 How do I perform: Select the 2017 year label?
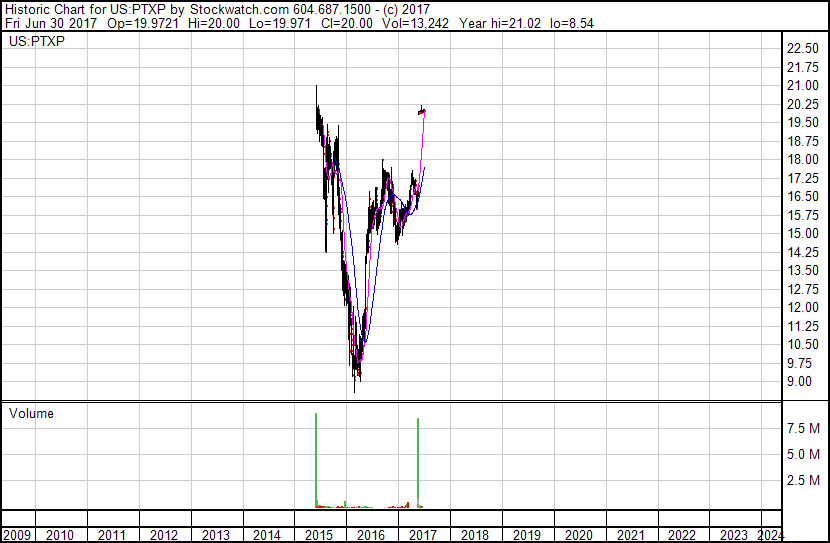(x=422, y=535)
